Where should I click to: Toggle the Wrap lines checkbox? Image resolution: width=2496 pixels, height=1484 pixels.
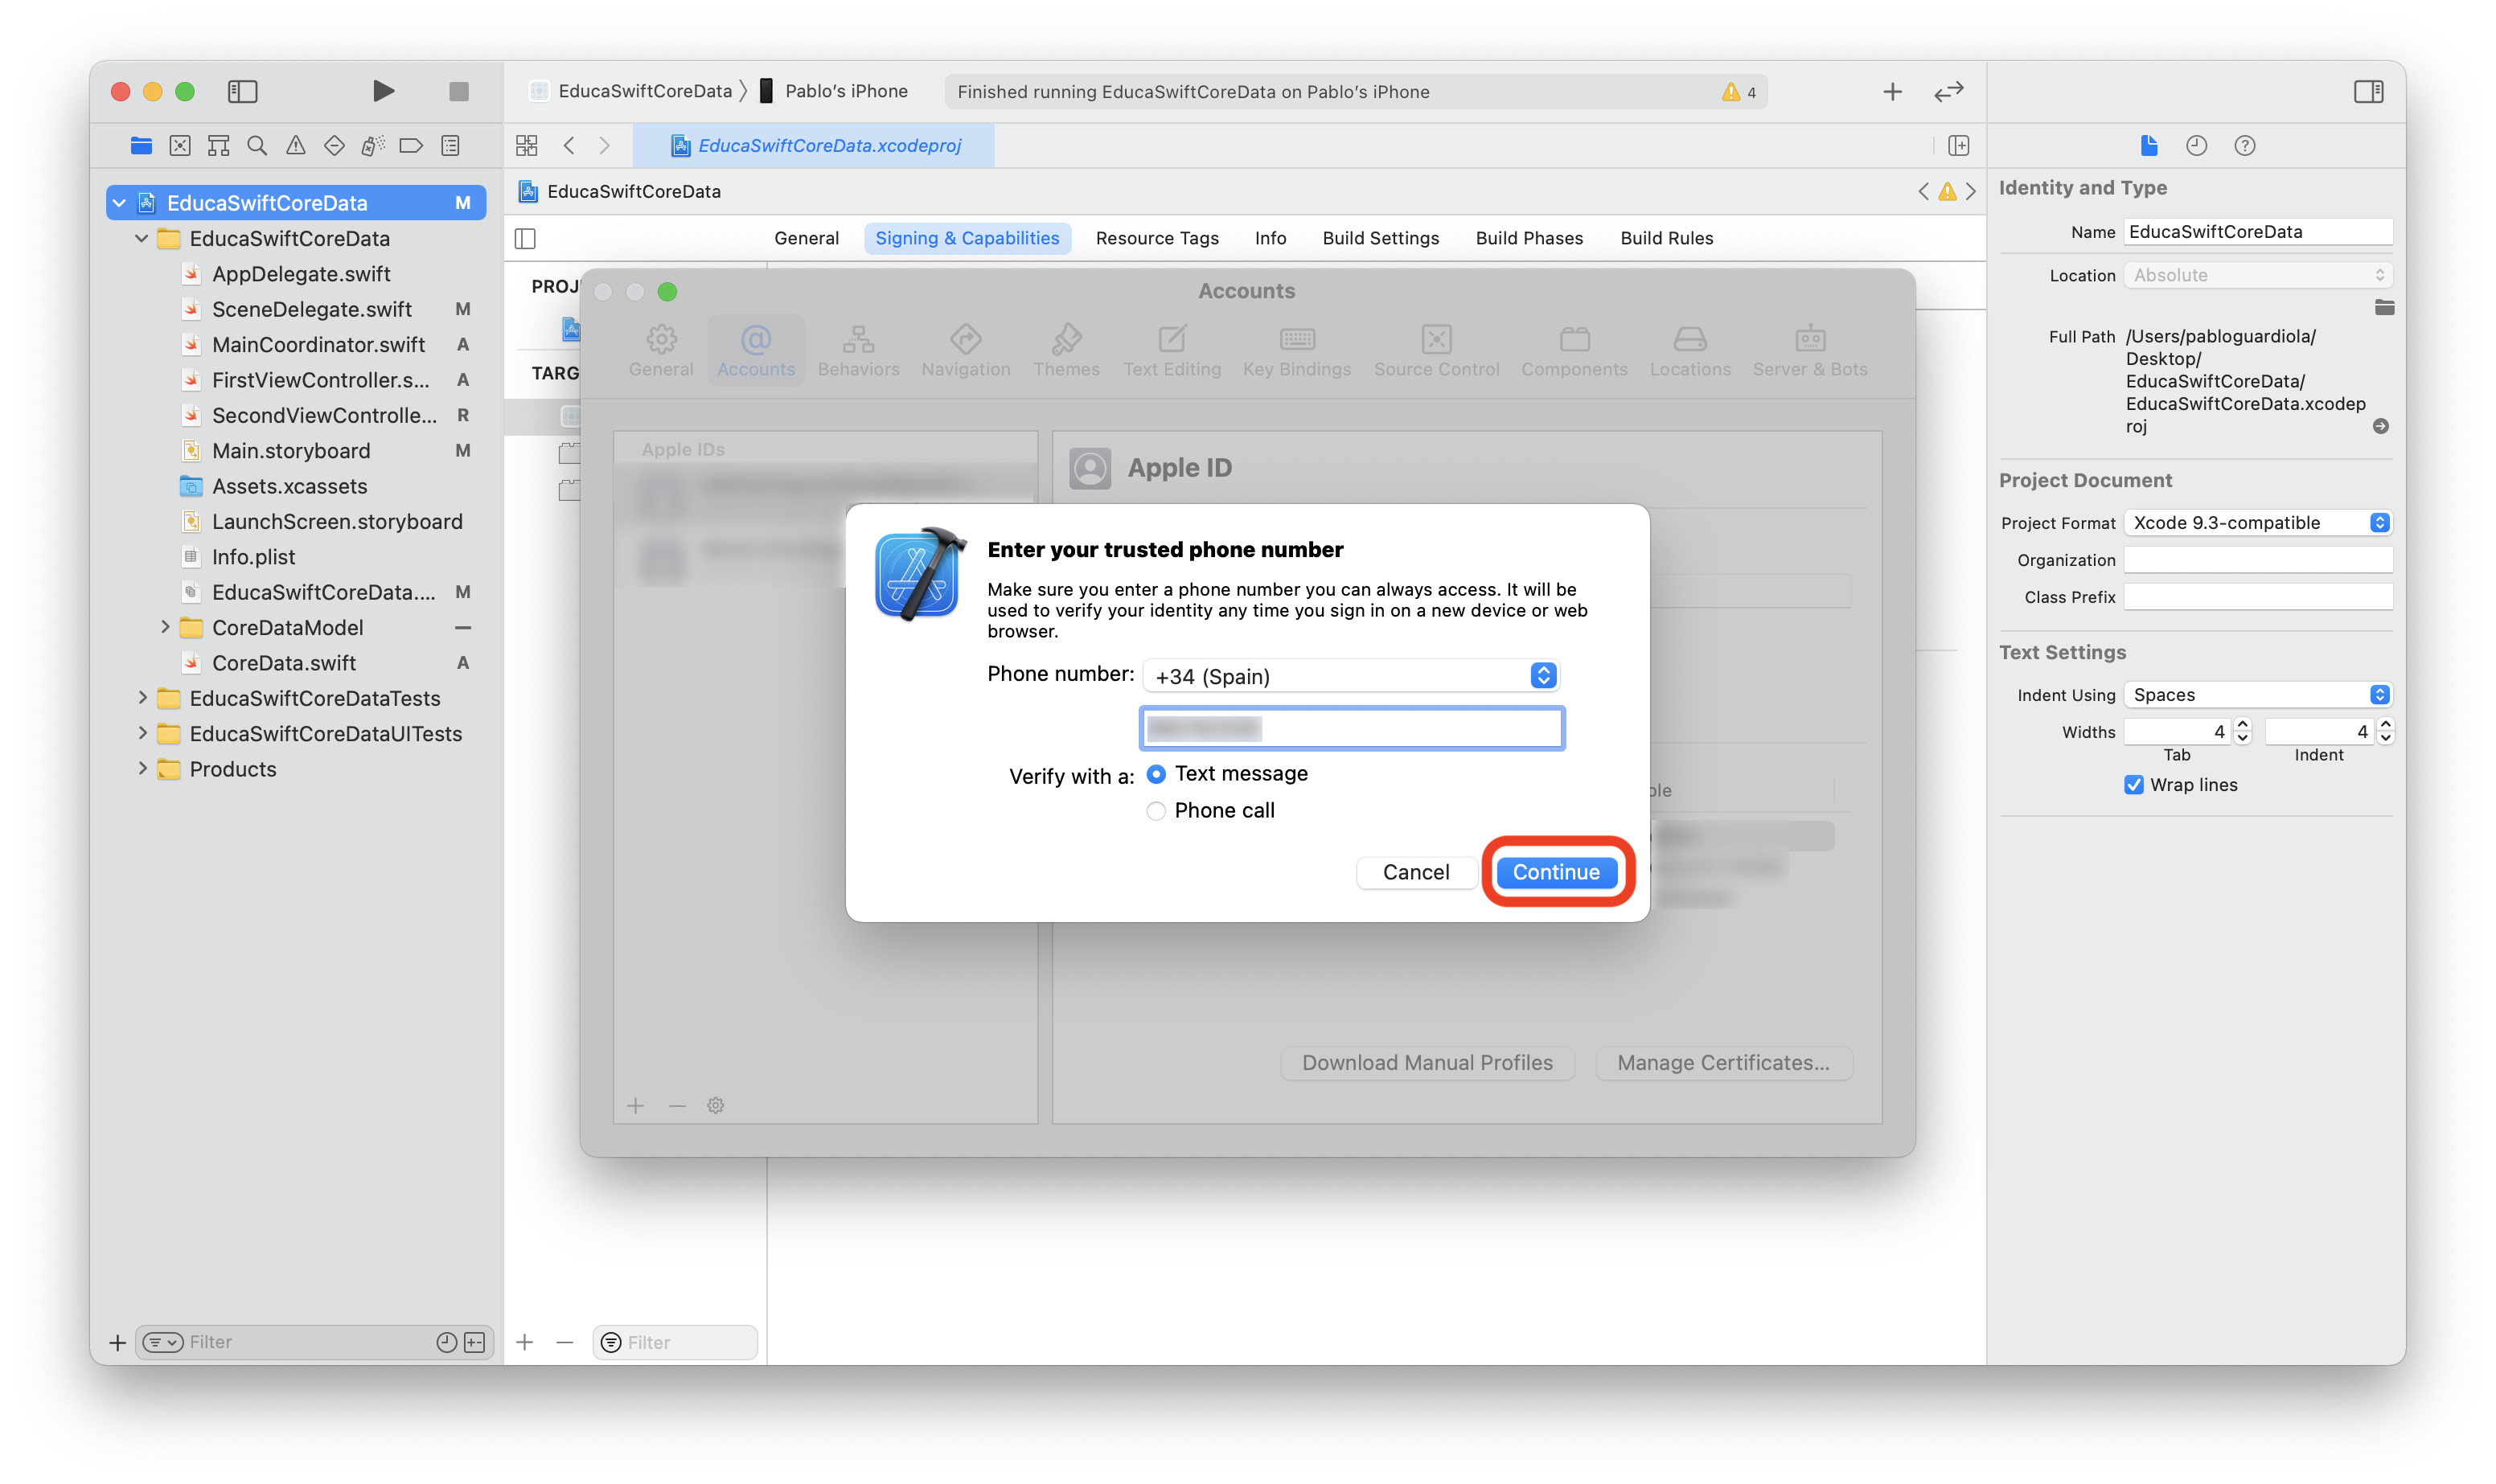[2134, 785]
